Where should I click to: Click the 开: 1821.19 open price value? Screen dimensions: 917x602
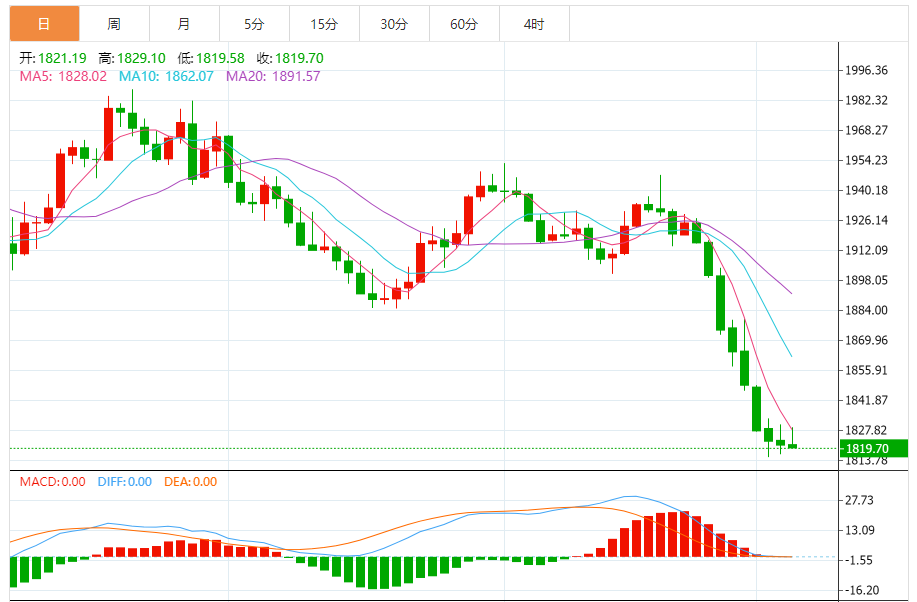click(53, 58)
